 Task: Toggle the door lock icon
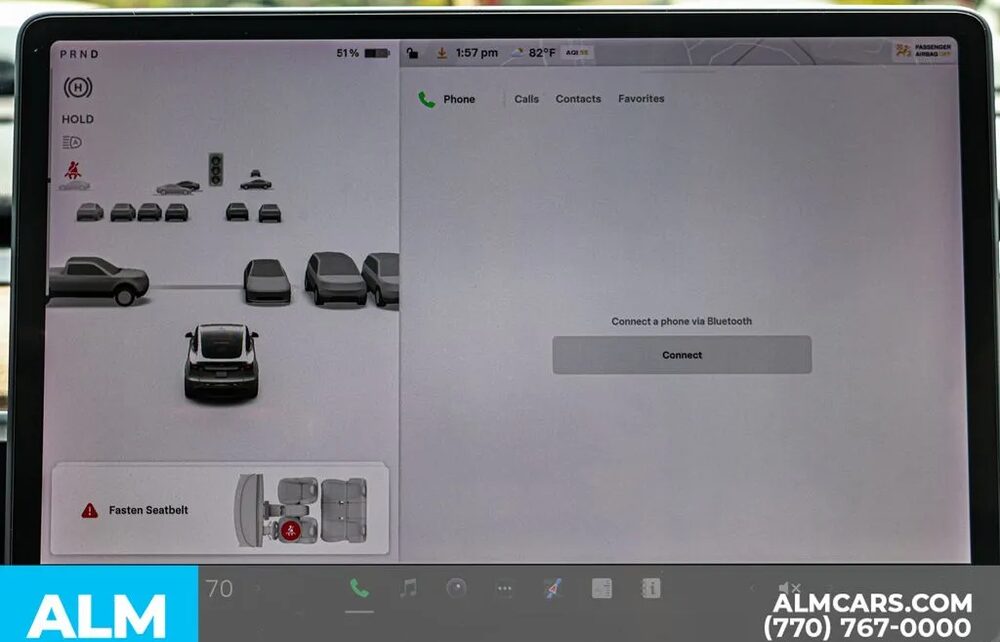[x=413, y=53]
